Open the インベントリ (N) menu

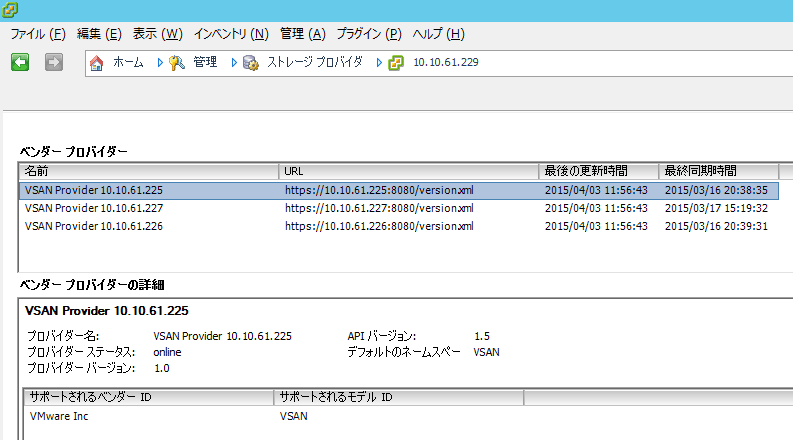(231, 34)
